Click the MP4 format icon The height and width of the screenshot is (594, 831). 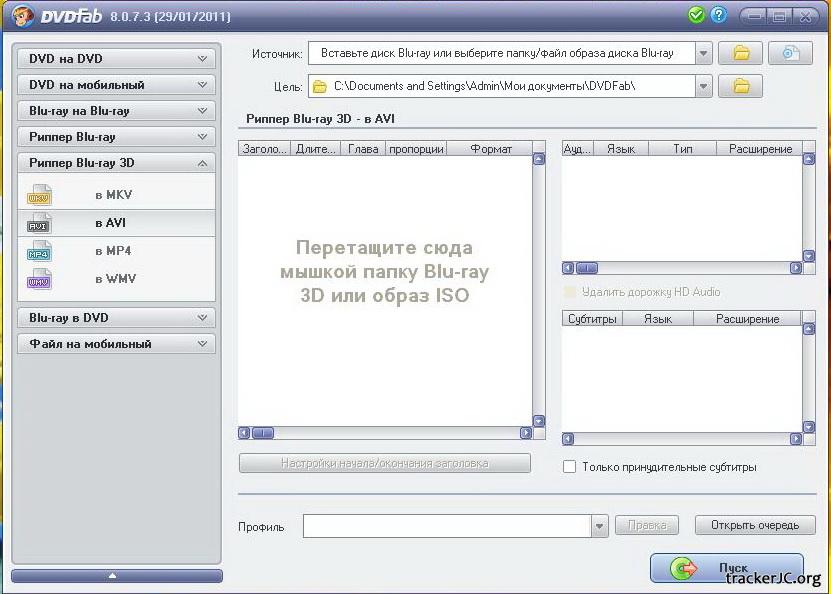pos(39,251)
